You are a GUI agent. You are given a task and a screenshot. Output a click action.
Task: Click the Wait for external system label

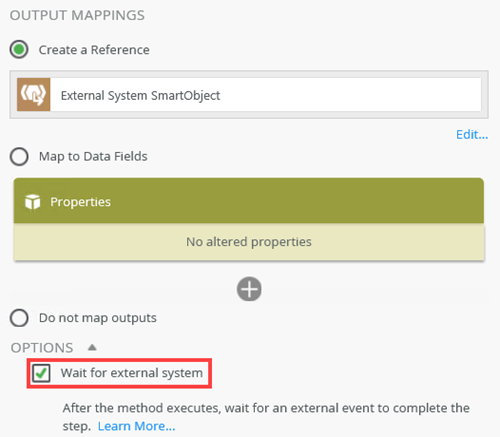132,373
